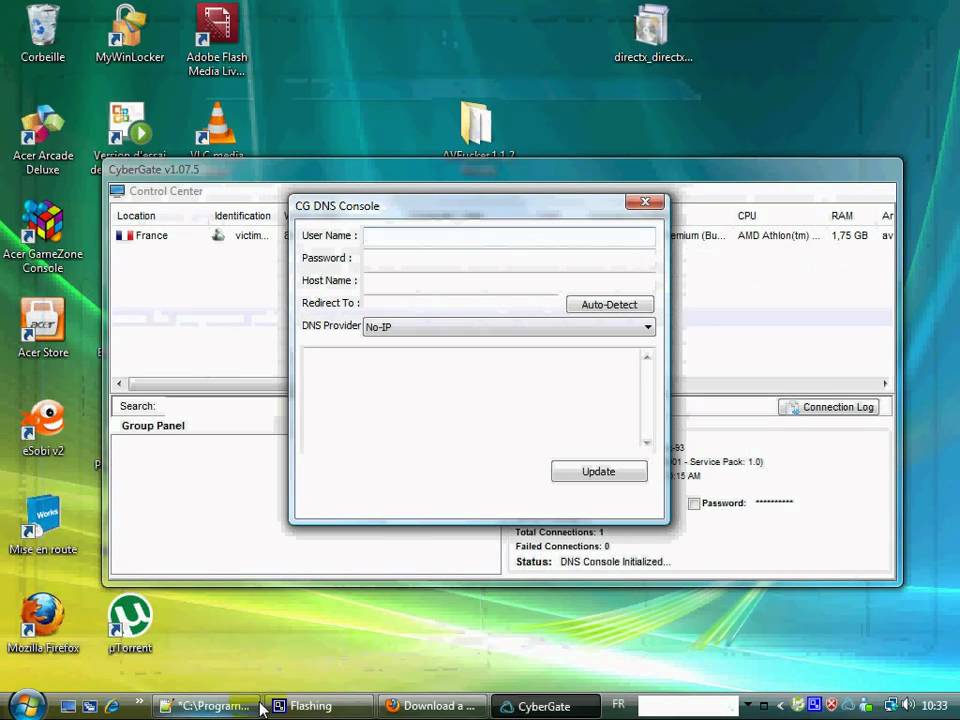
Task: Open the Acer Arcade Deluxe shortcut
Action: (x=42, y=140)
